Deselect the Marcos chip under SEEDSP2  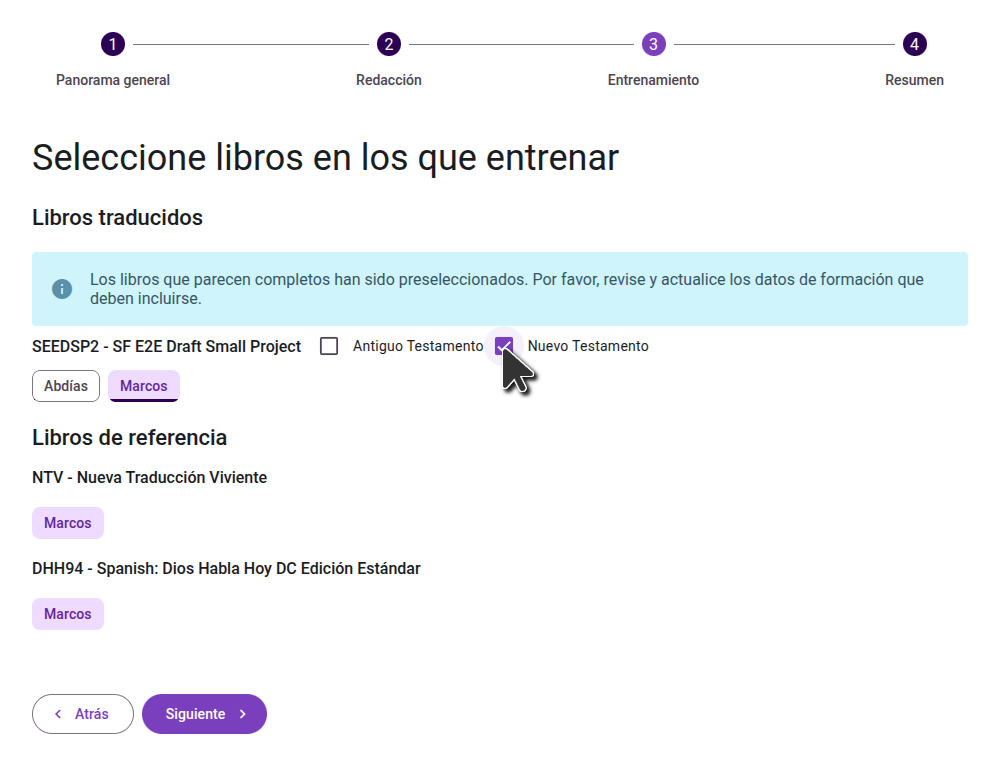coord(144,386)
